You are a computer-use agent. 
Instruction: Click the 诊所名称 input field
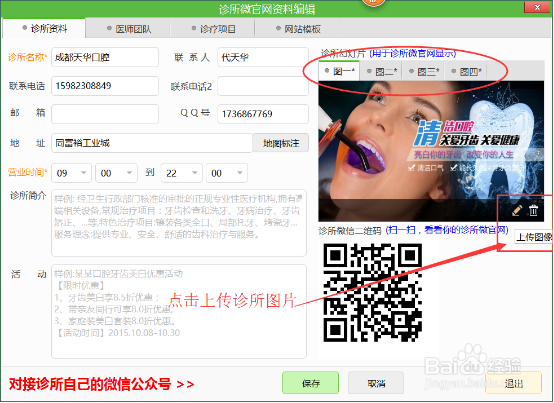pyautogui.click(x=105, y=57)
